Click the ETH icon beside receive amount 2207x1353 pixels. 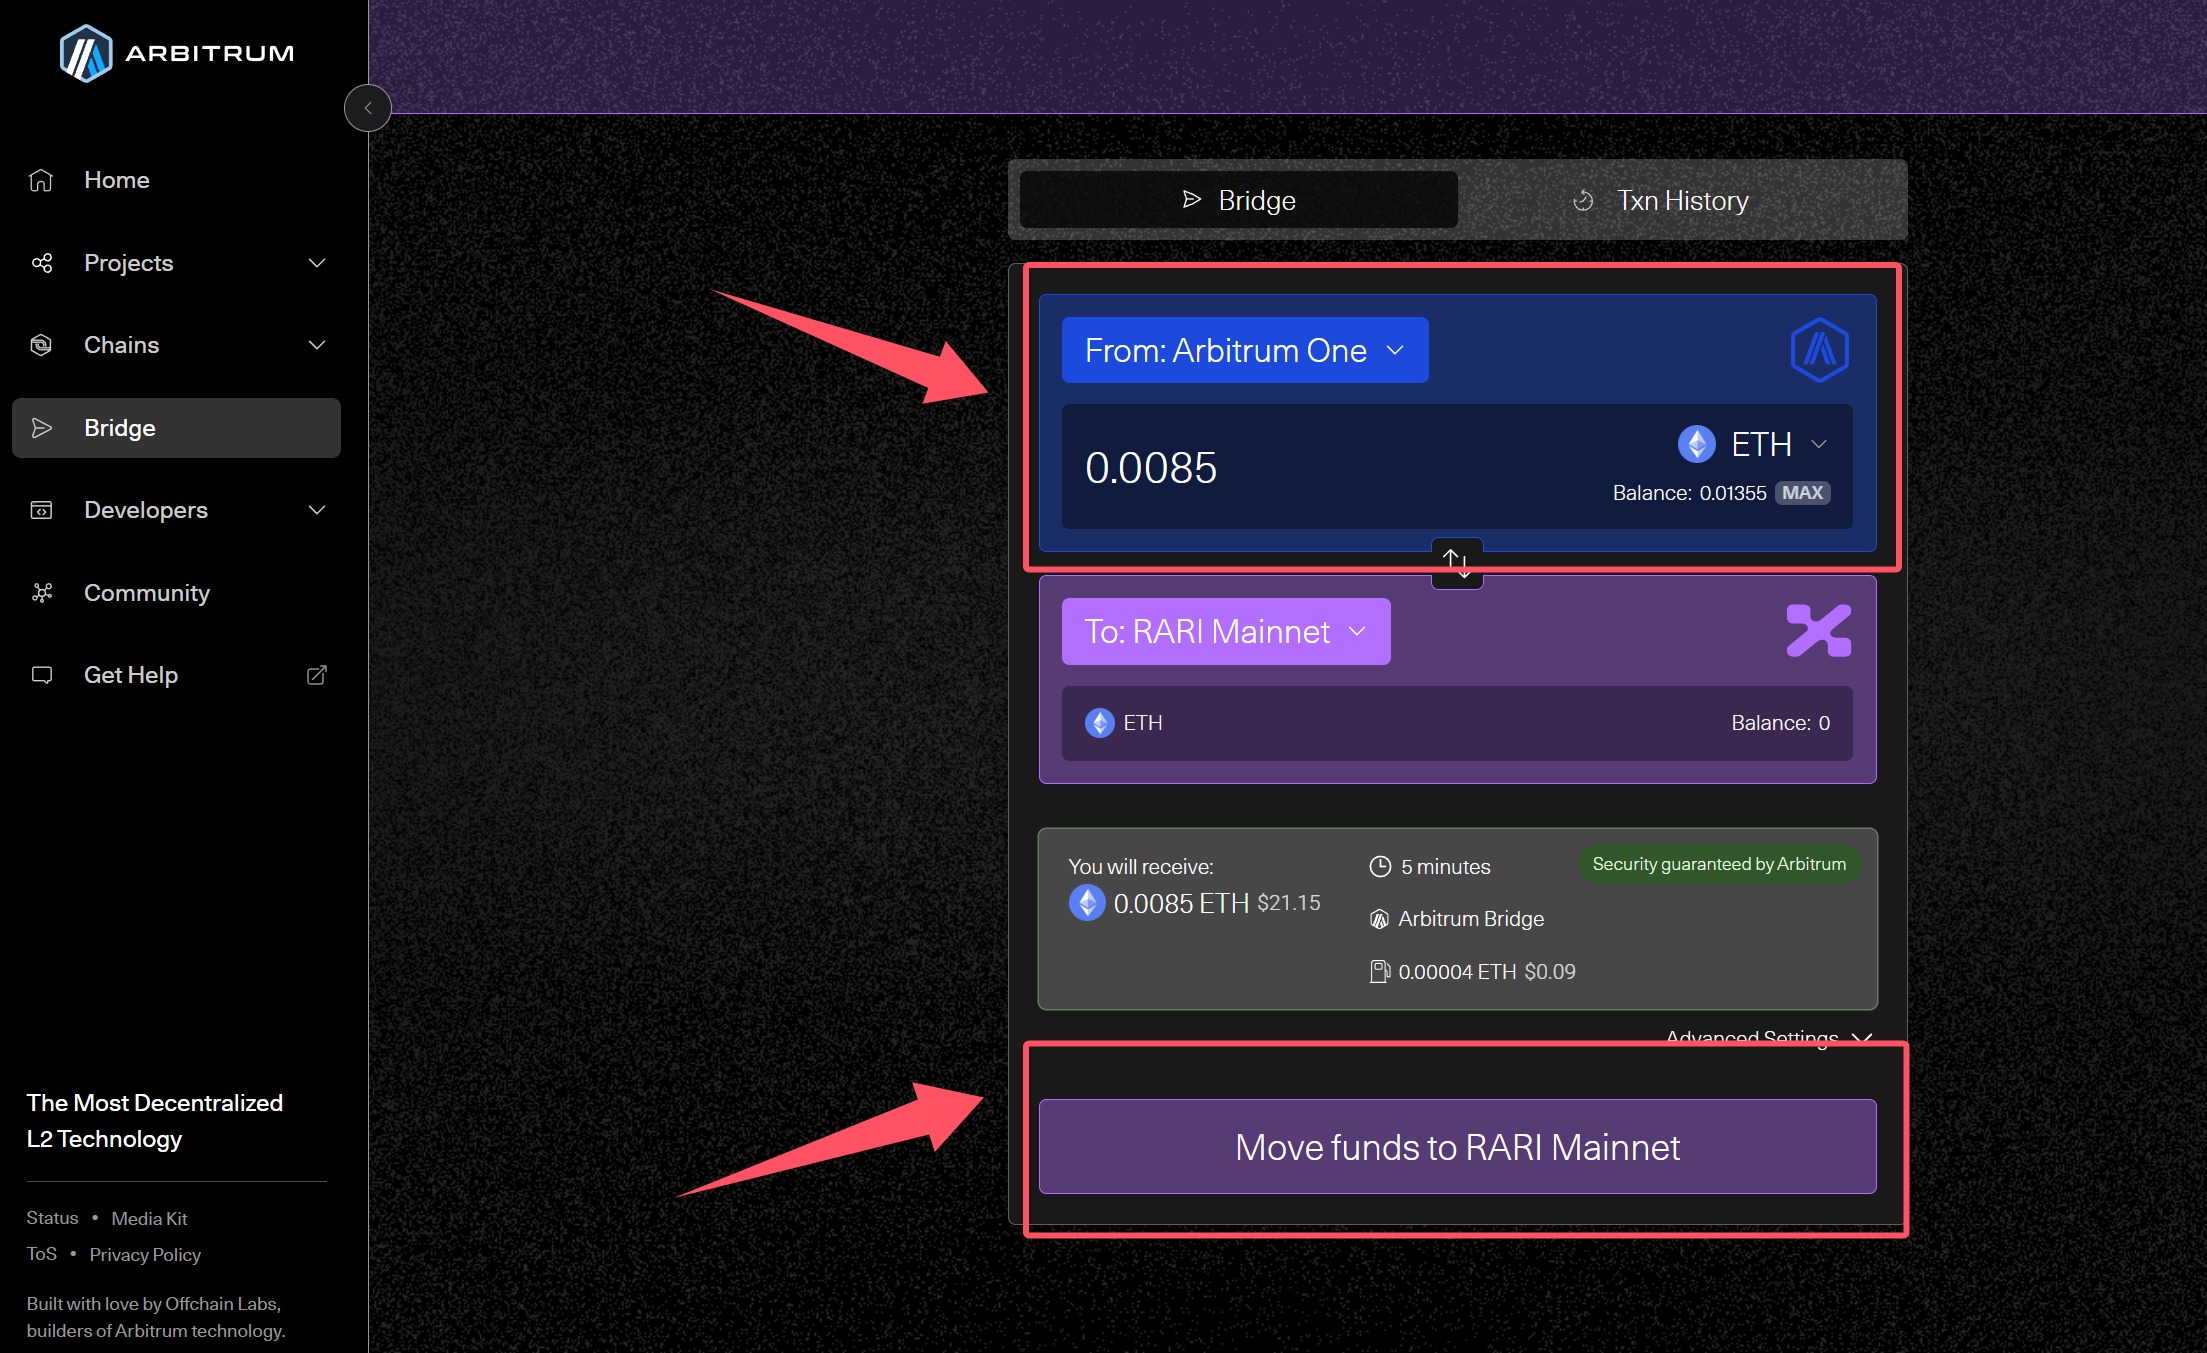tap(1087, 903)
